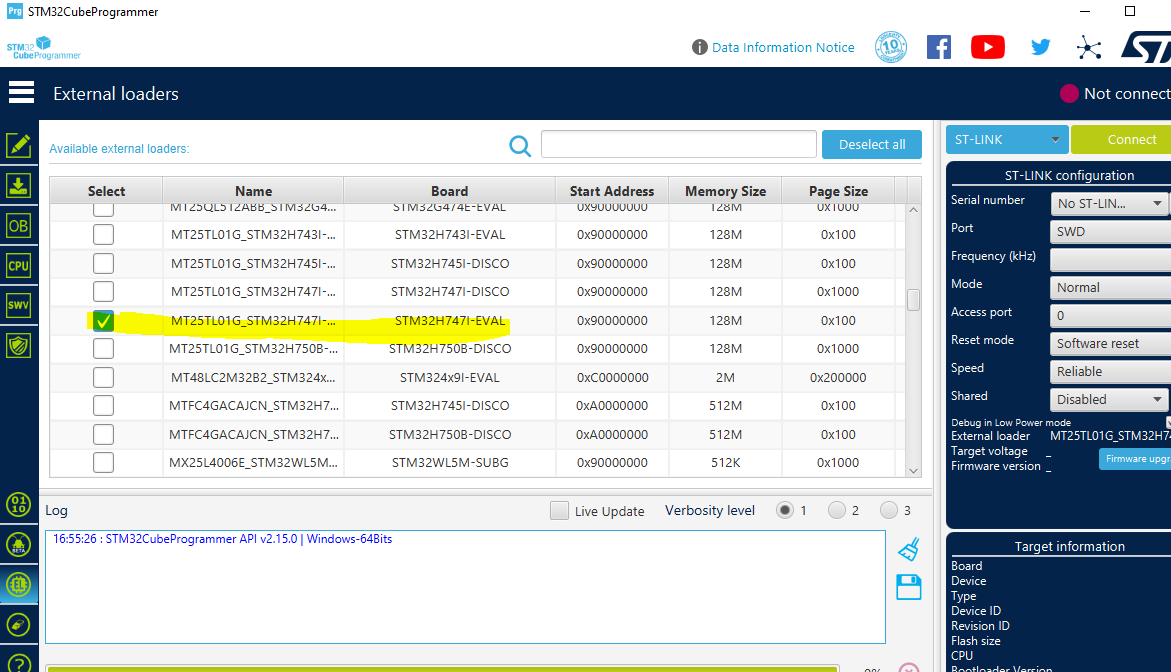Screen dimensions: 1171x672
Task: Open the Automation (robot BETA) sidebar icon
Action: (x=20, y=544)
